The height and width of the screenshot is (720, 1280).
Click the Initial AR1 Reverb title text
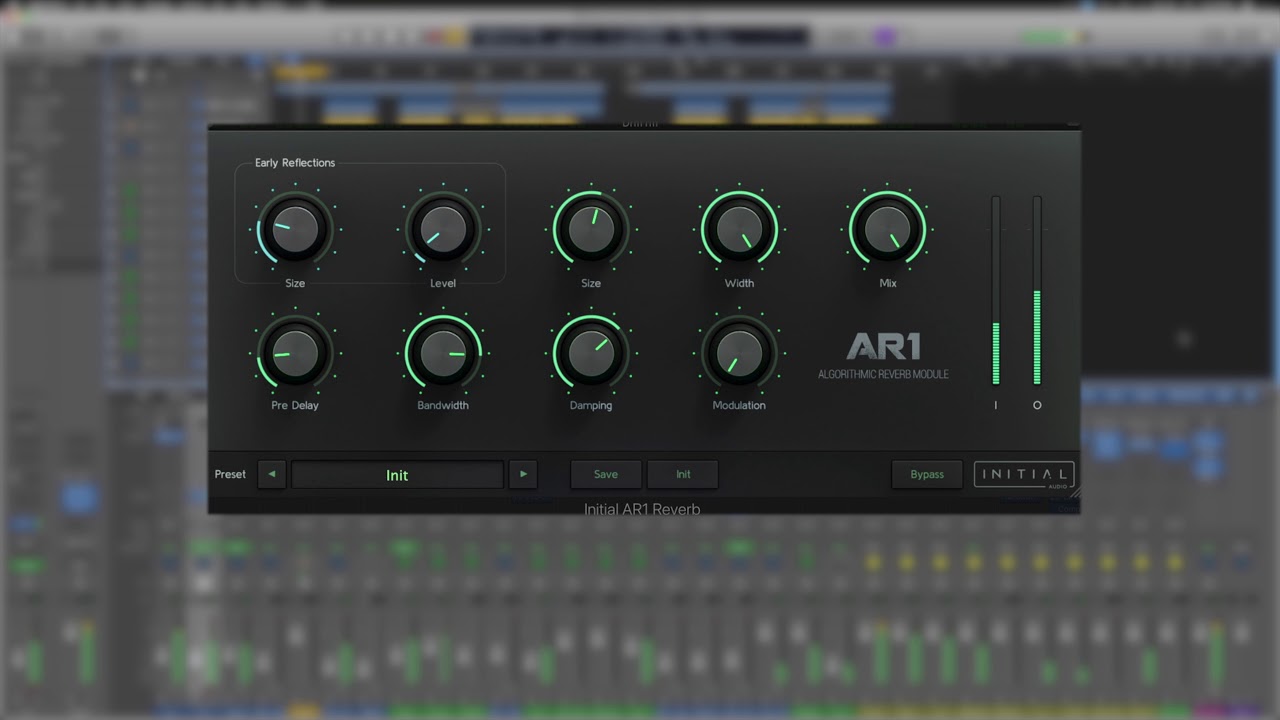[x=642, y=509]
